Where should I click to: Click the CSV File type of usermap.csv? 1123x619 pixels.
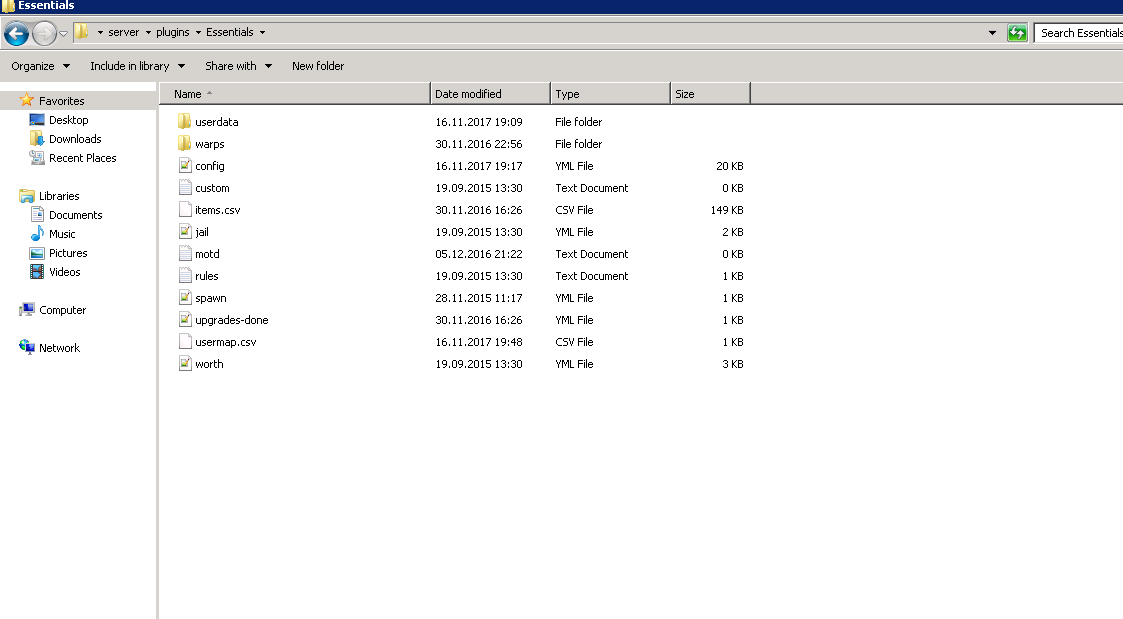click(x=574, y=342)
